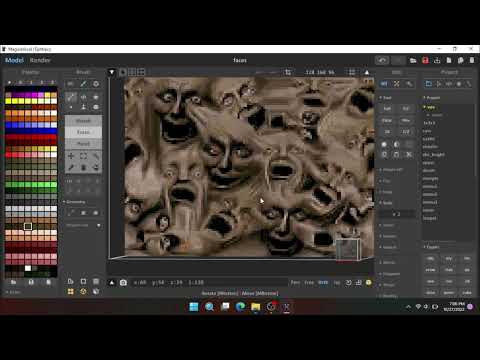The width and height of the screenshot is (480, 360).
Task: Pick the outlined selected swatch in the palette
Action: click(28, 227)
